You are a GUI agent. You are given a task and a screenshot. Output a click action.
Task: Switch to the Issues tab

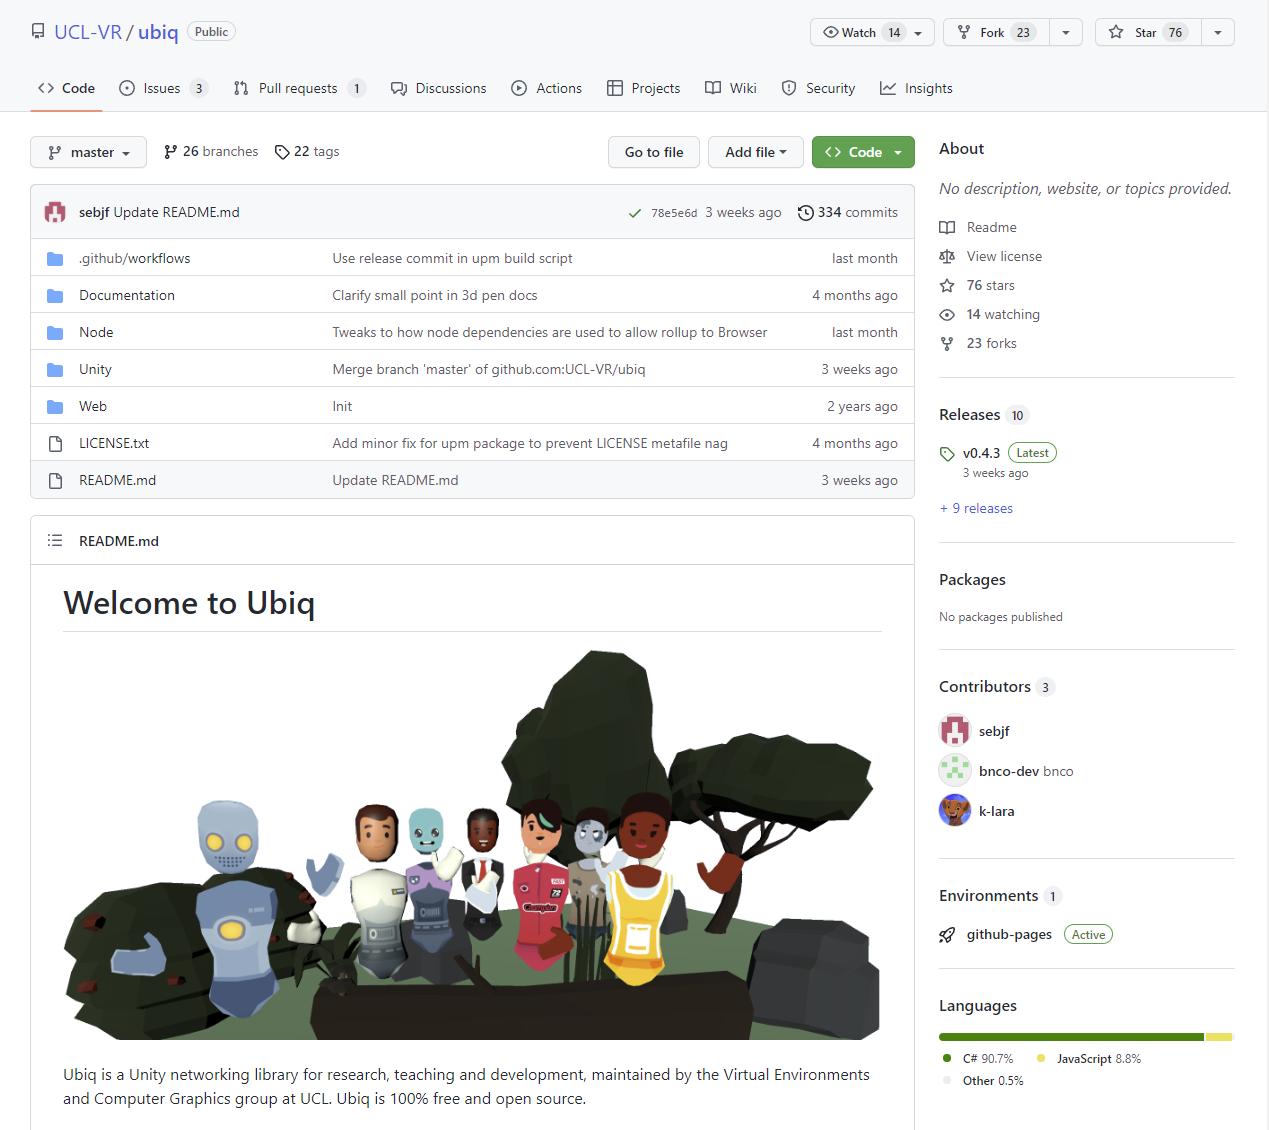point(163,88)
